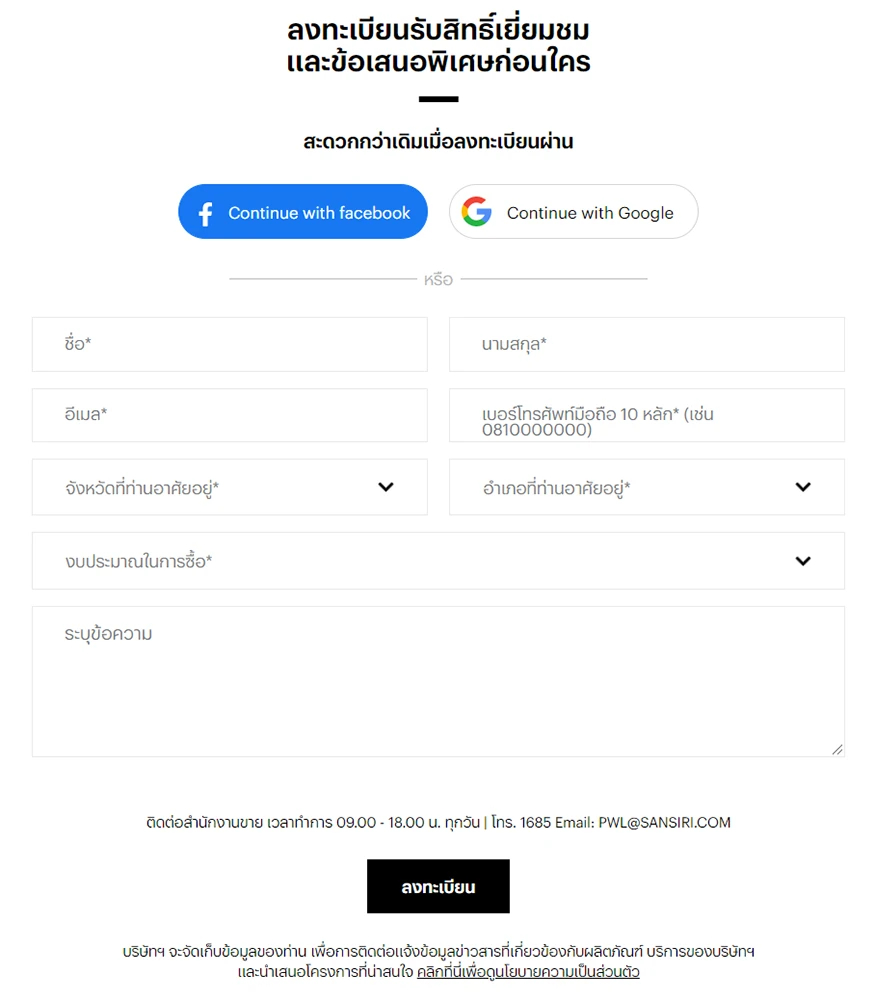The width and height of the screenshot is (875, 1000).
Task: Focus the นามสกุล last name field
Action: [x=646, y=344]
